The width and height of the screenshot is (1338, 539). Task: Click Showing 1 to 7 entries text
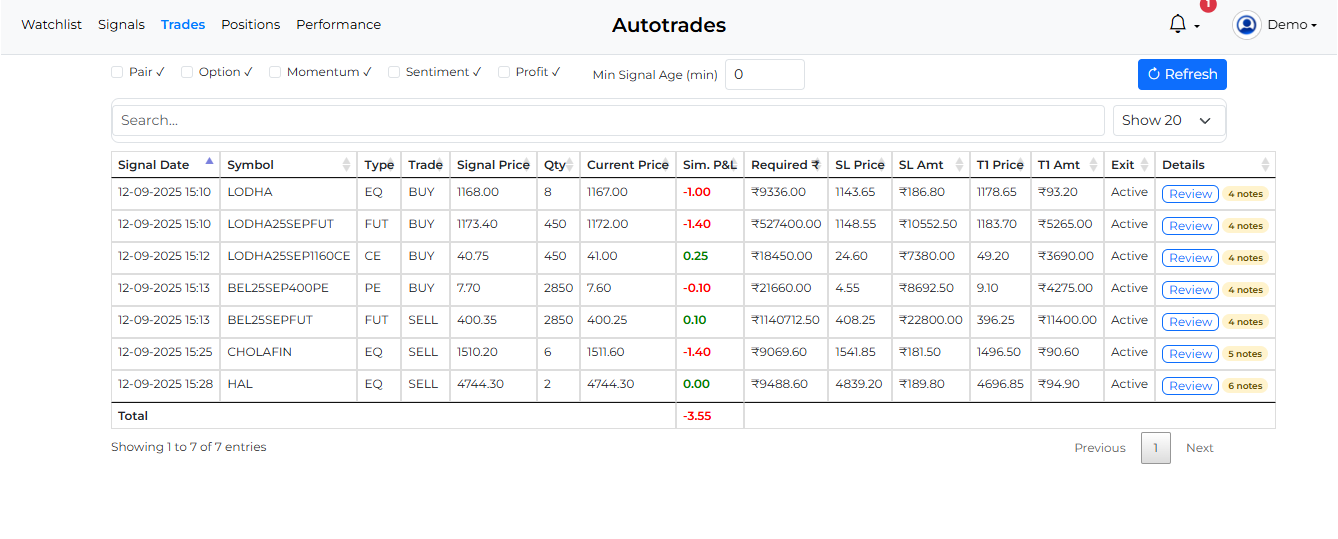[189, 447]
